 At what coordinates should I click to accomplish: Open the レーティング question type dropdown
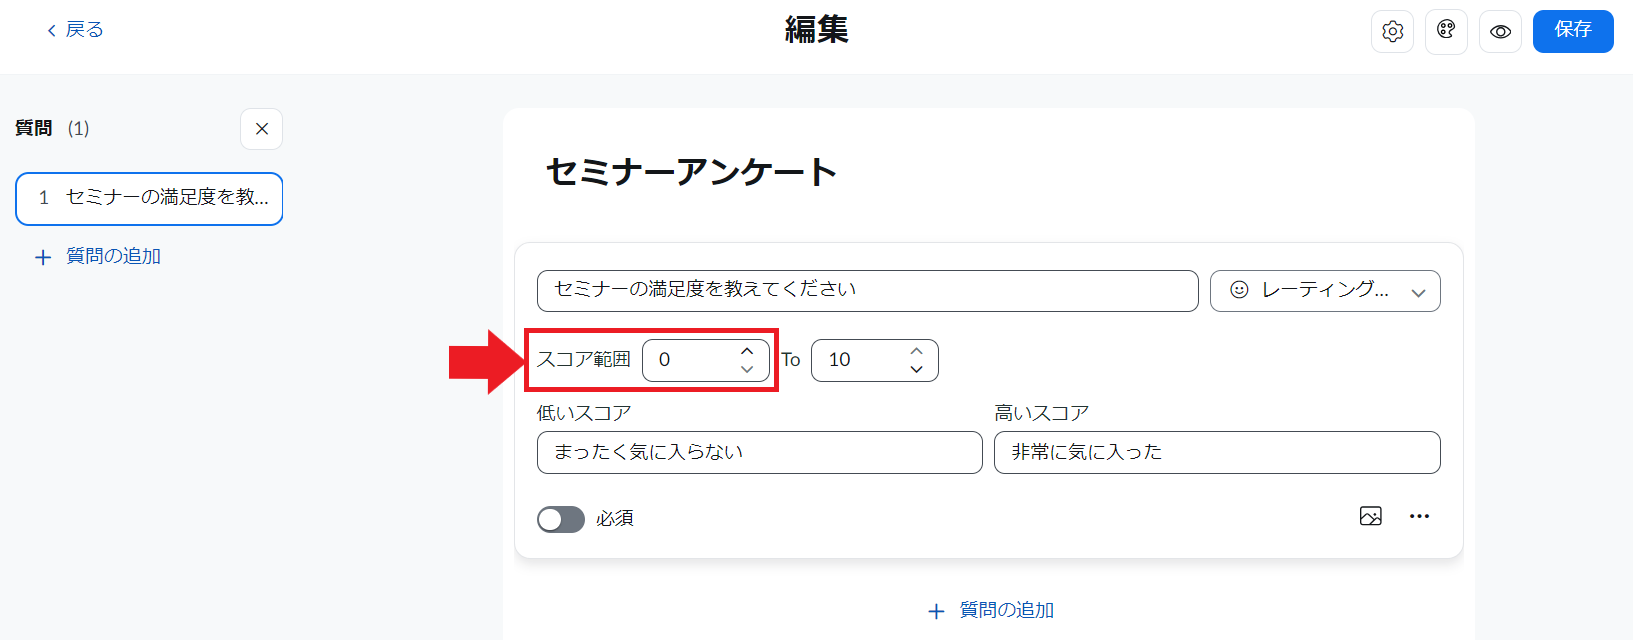coord(1325,291)
